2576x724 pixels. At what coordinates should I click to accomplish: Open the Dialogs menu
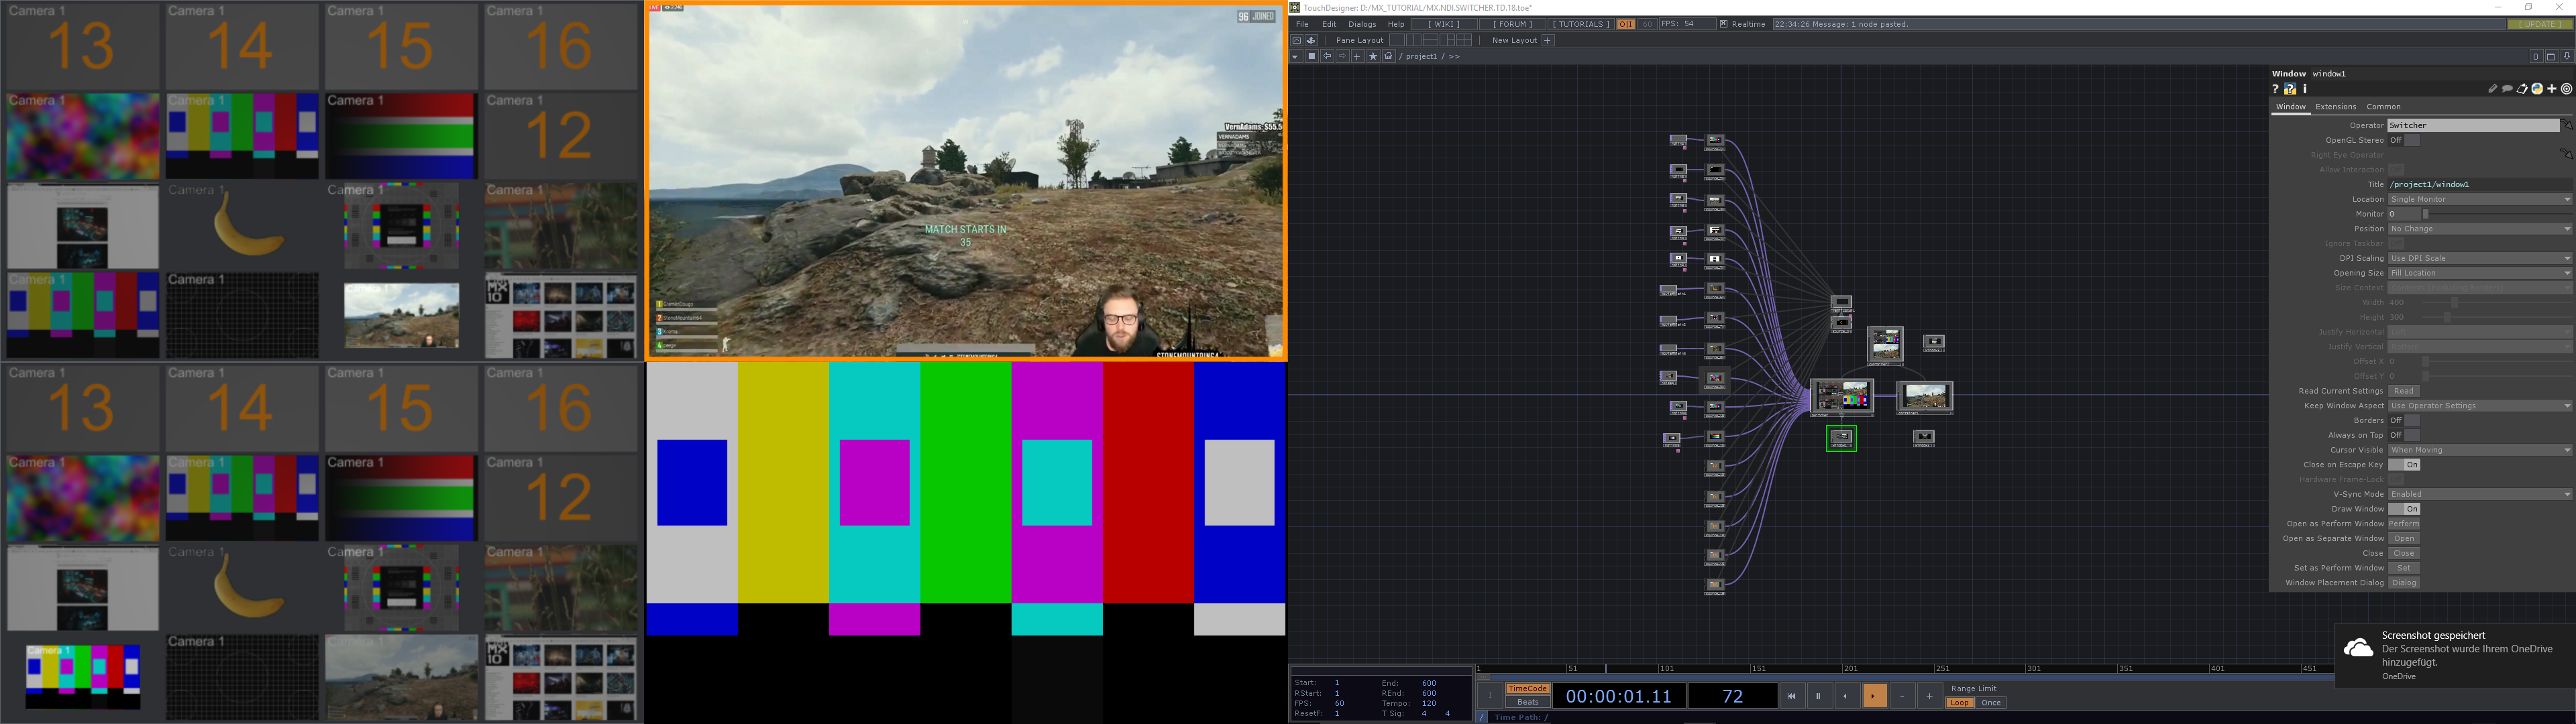coord(1362,24)
